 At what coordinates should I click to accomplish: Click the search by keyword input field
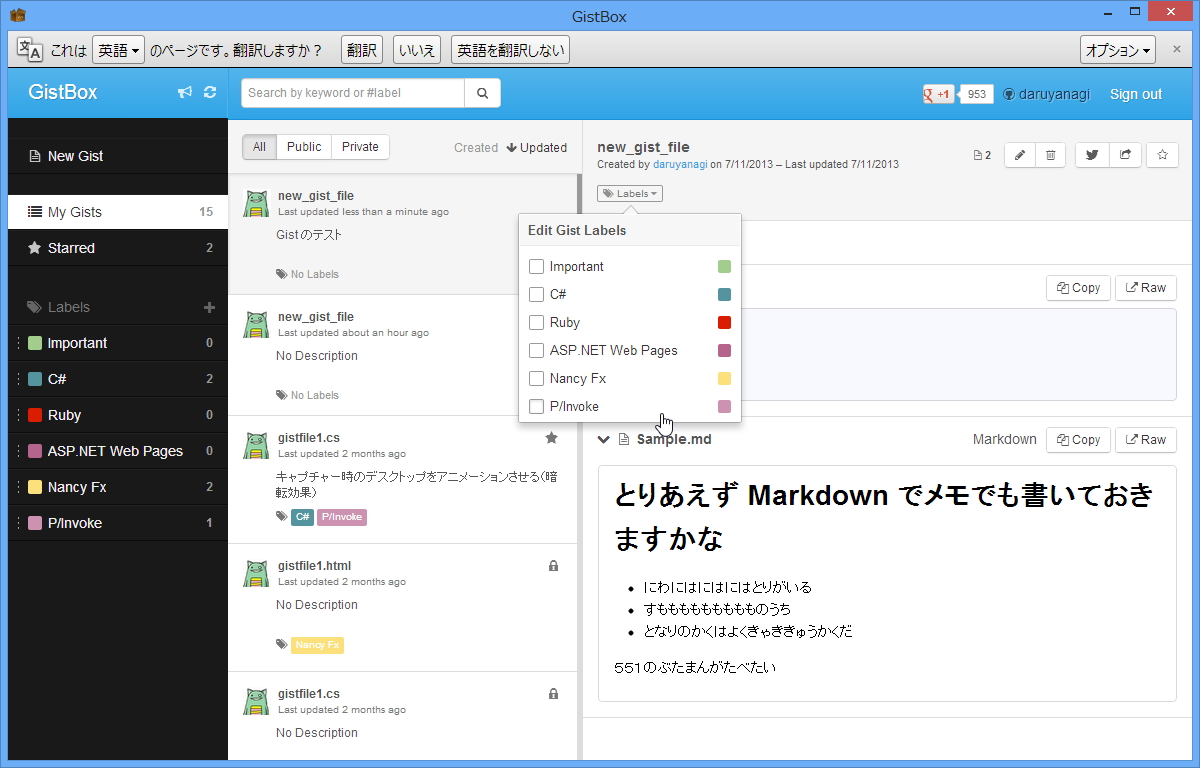click(x=353, y=93)
